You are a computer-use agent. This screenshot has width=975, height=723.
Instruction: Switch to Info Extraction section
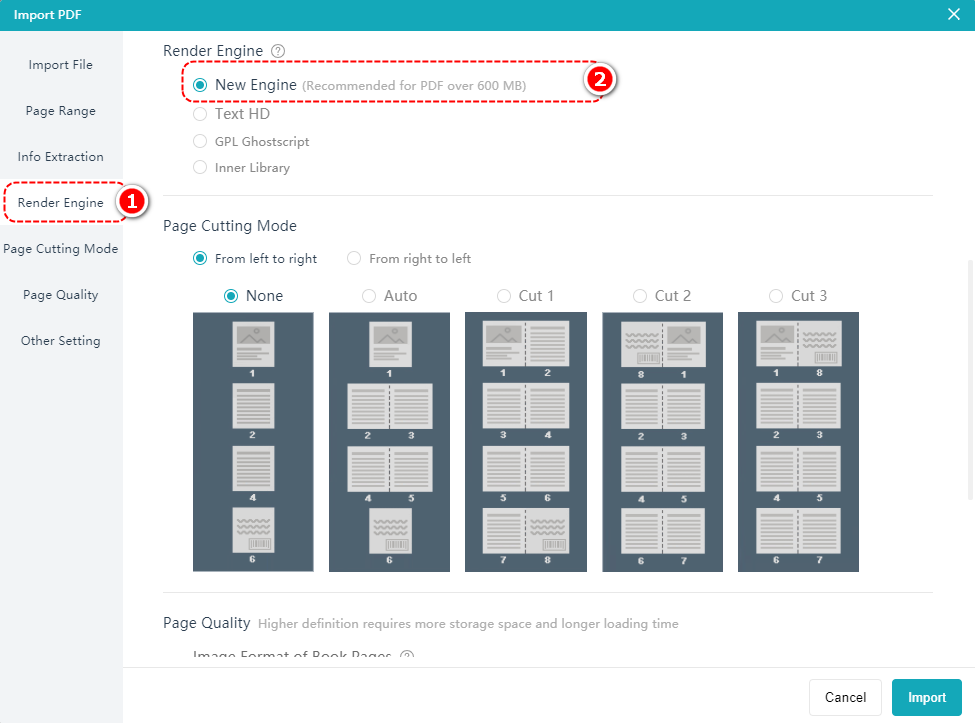point(60,157)
